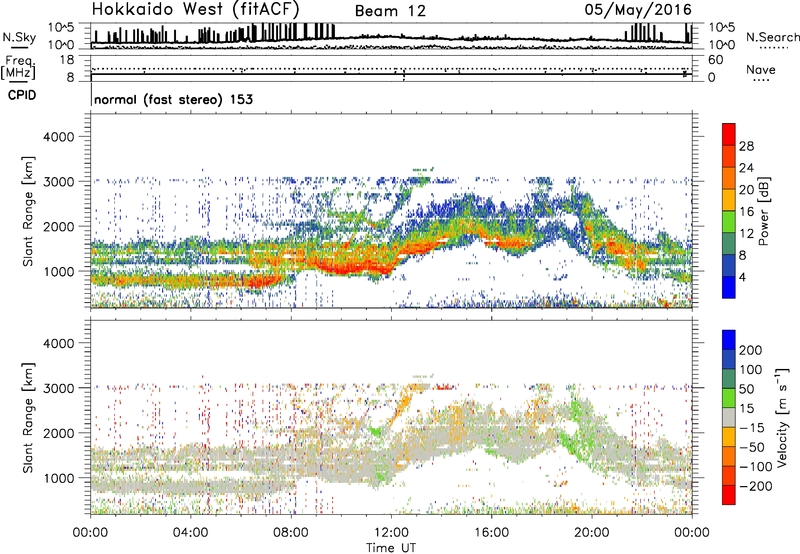This screenshot has height=554, width=800.
Task: Click the "18" frequency axis tick value
Action: 67,60
